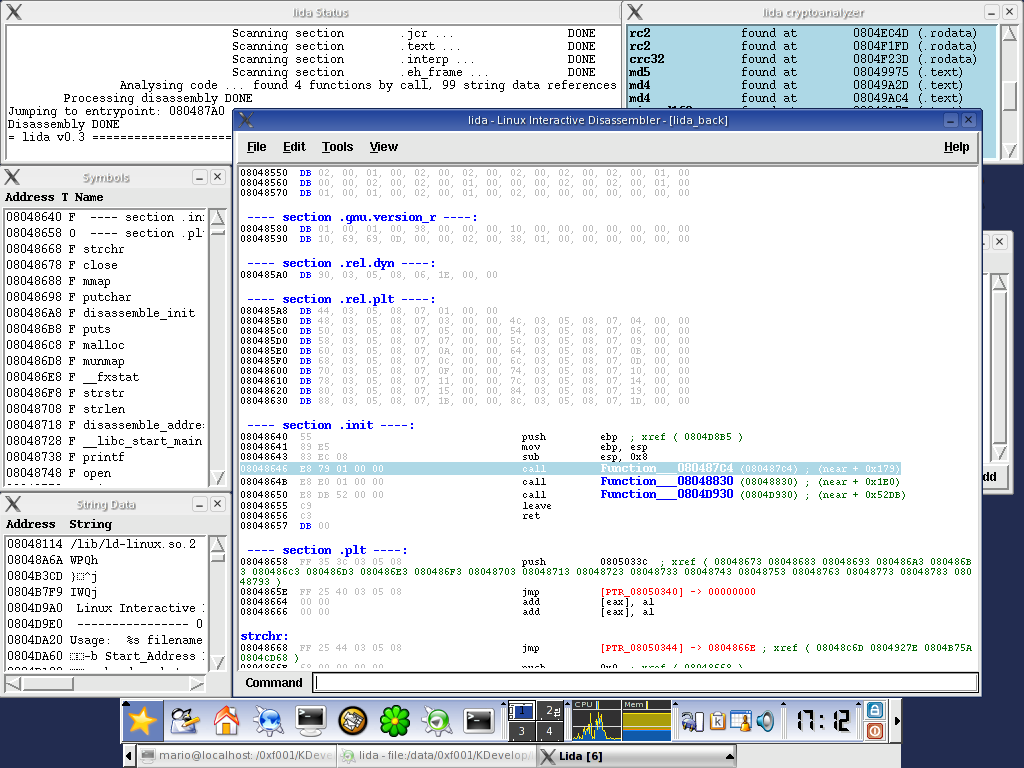Click into the Command input field
The image size is (1024, 768).
(x=646, y=682)
